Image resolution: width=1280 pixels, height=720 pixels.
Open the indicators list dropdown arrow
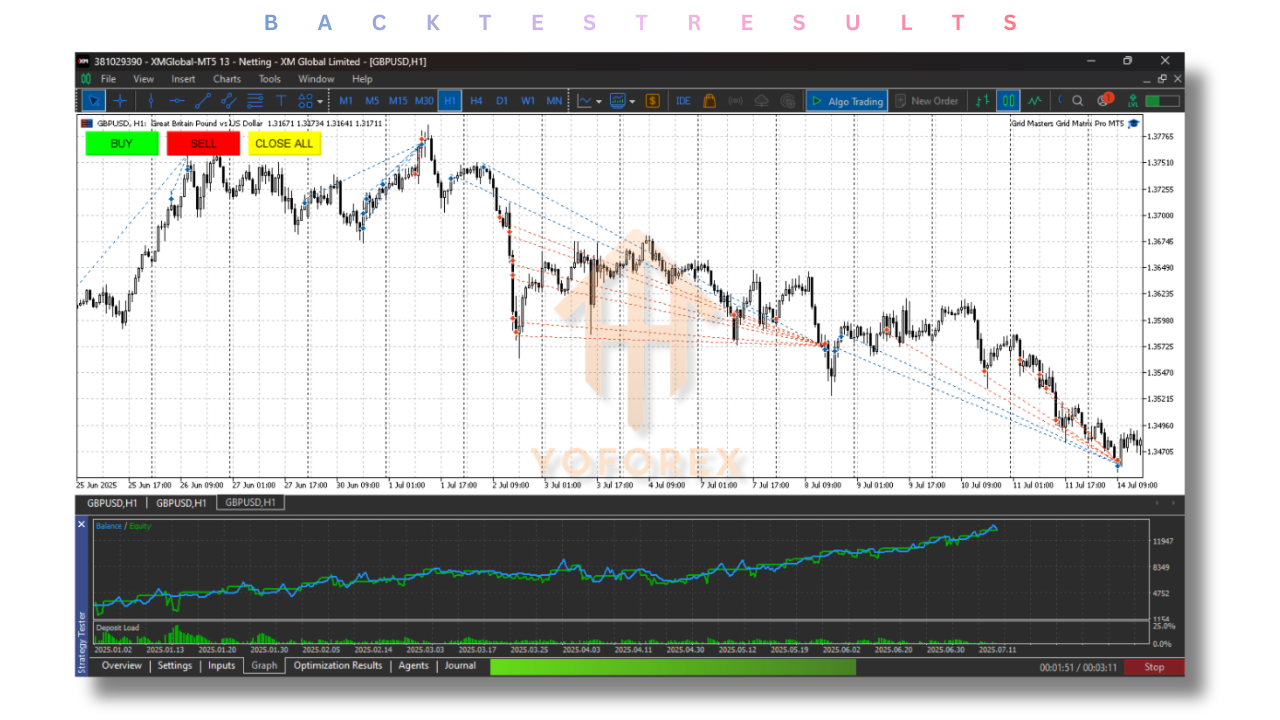click(598, 102)
